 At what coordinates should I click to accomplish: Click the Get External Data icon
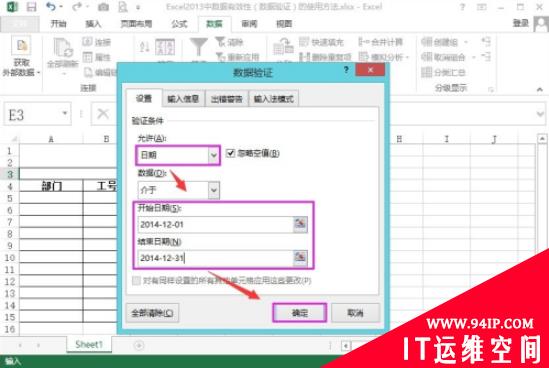[21, 45]
